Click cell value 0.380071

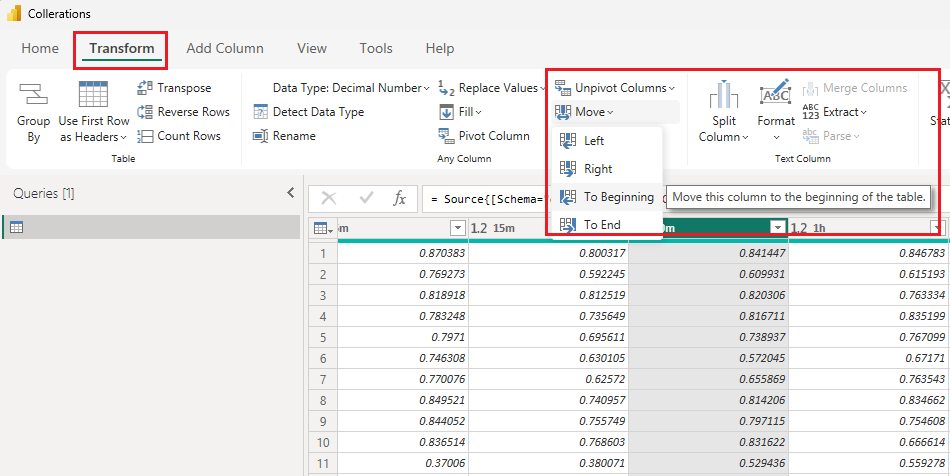tap(602, 465)
